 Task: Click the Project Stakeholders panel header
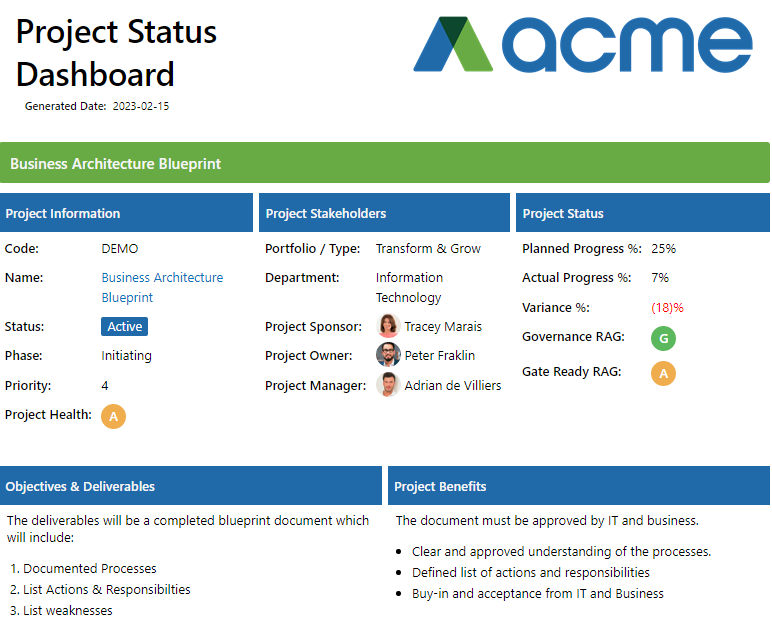pyautogui.click(x=384, y=213)
